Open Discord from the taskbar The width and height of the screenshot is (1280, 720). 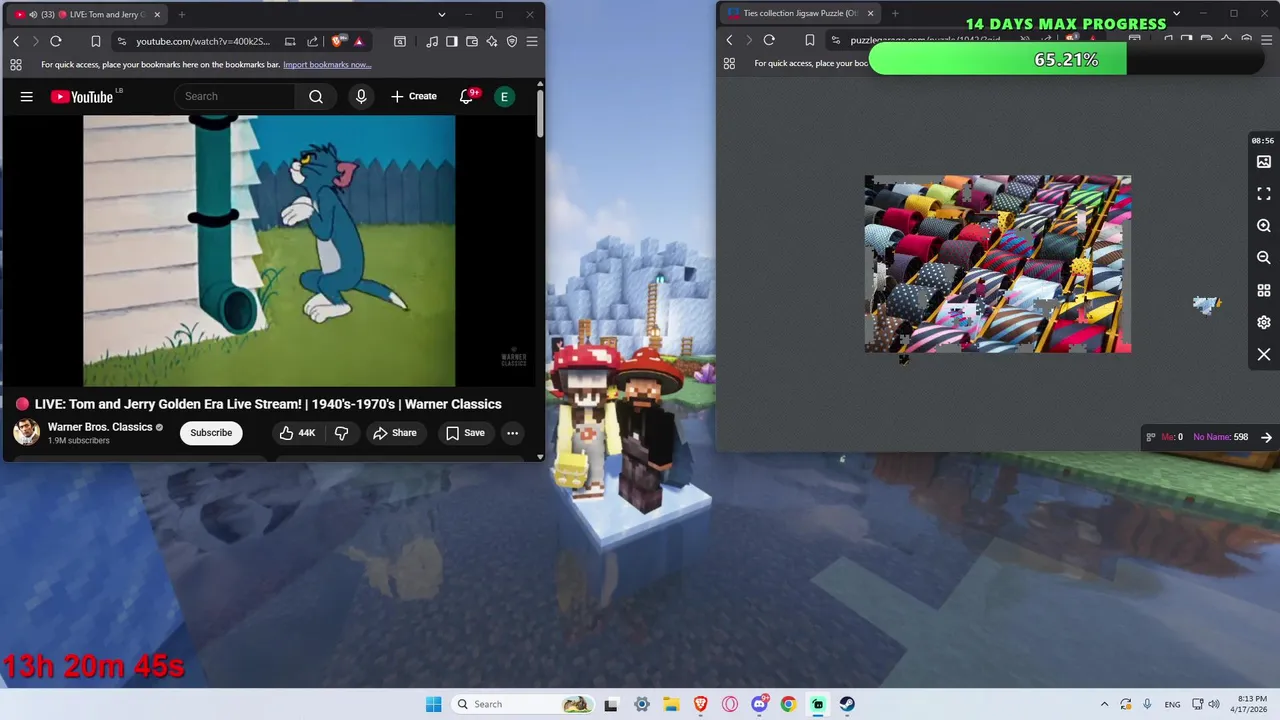click(x=759, y=704)
